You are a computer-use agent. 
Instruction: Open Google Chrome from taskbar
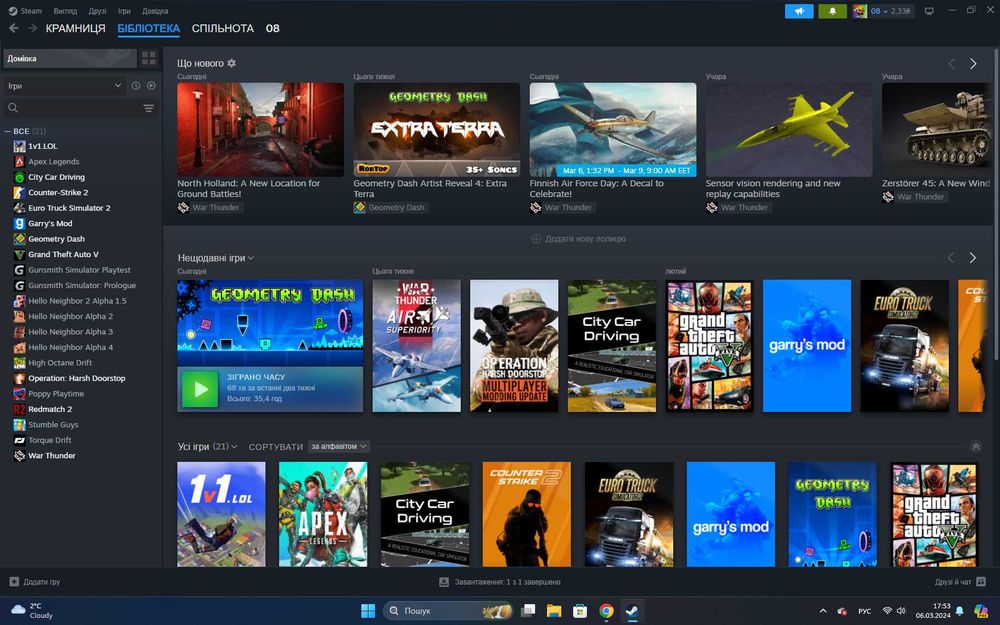(x=606, y=610)
